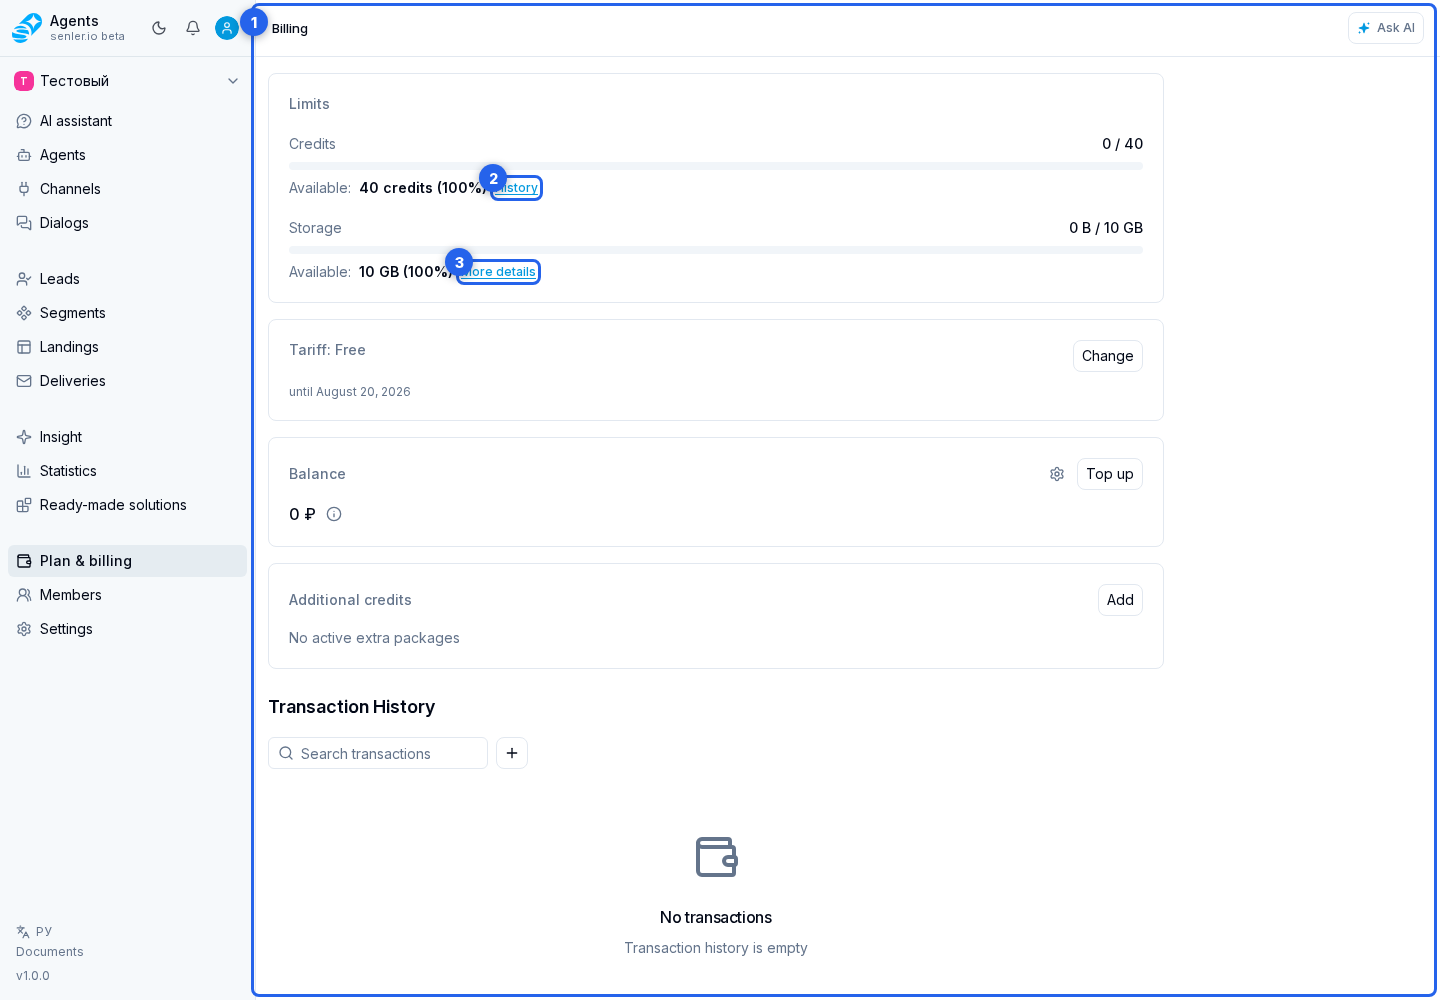This screenshot has width=1440, height=1000.
Task: Open Segments page
Action: click(x=127, y=313)
